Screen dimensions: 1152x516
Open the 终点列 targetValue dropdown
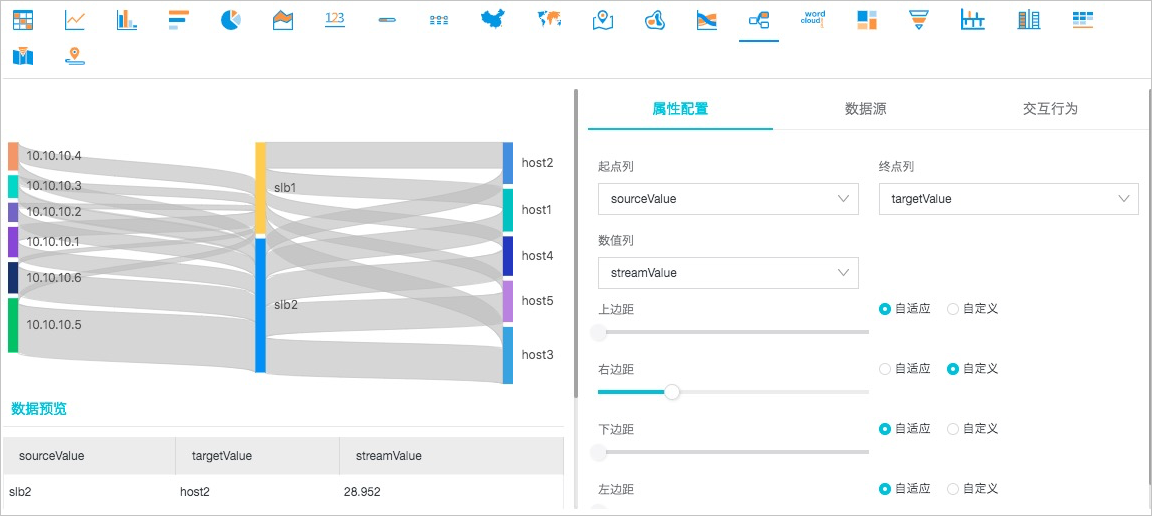tap(1009, 198)
